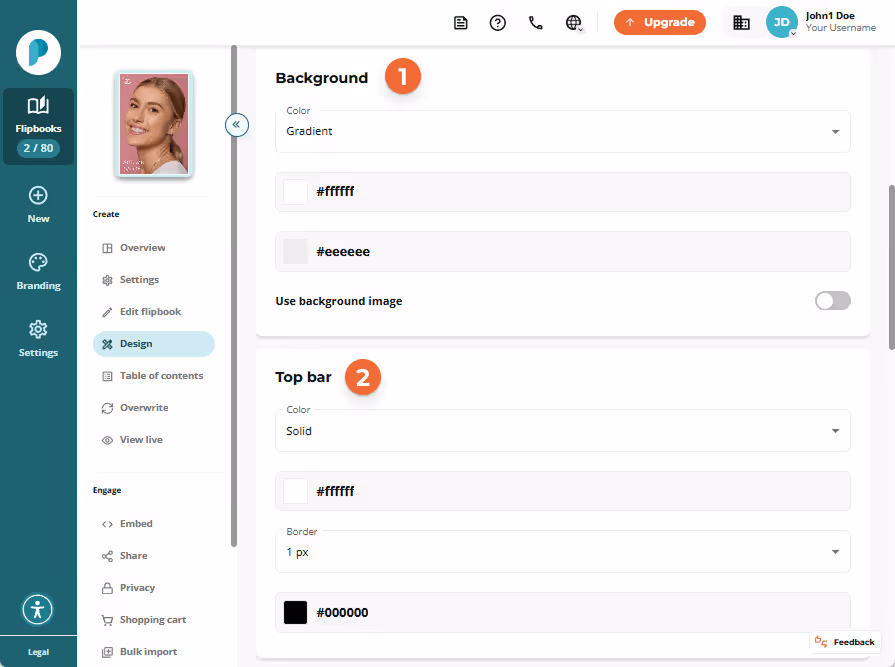Viewport: 895px width, 667px height.
Task: Create a New flipbook with plus icon
Action: 38,205
